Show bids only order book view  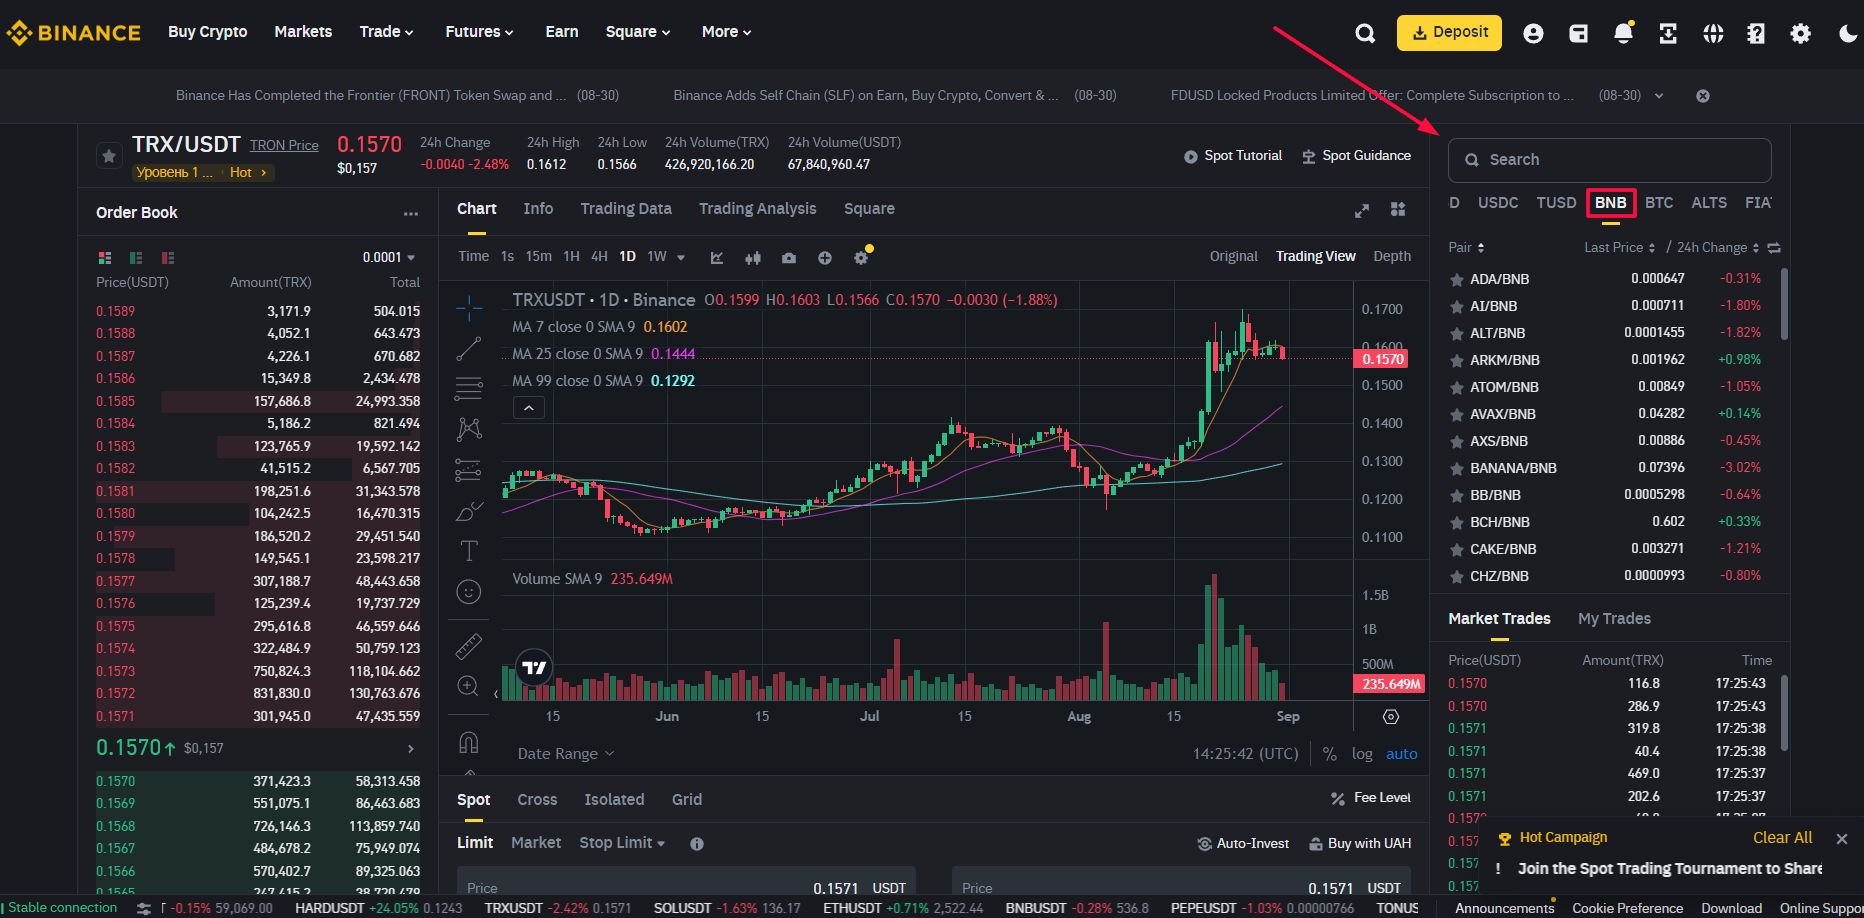(136, 257)
